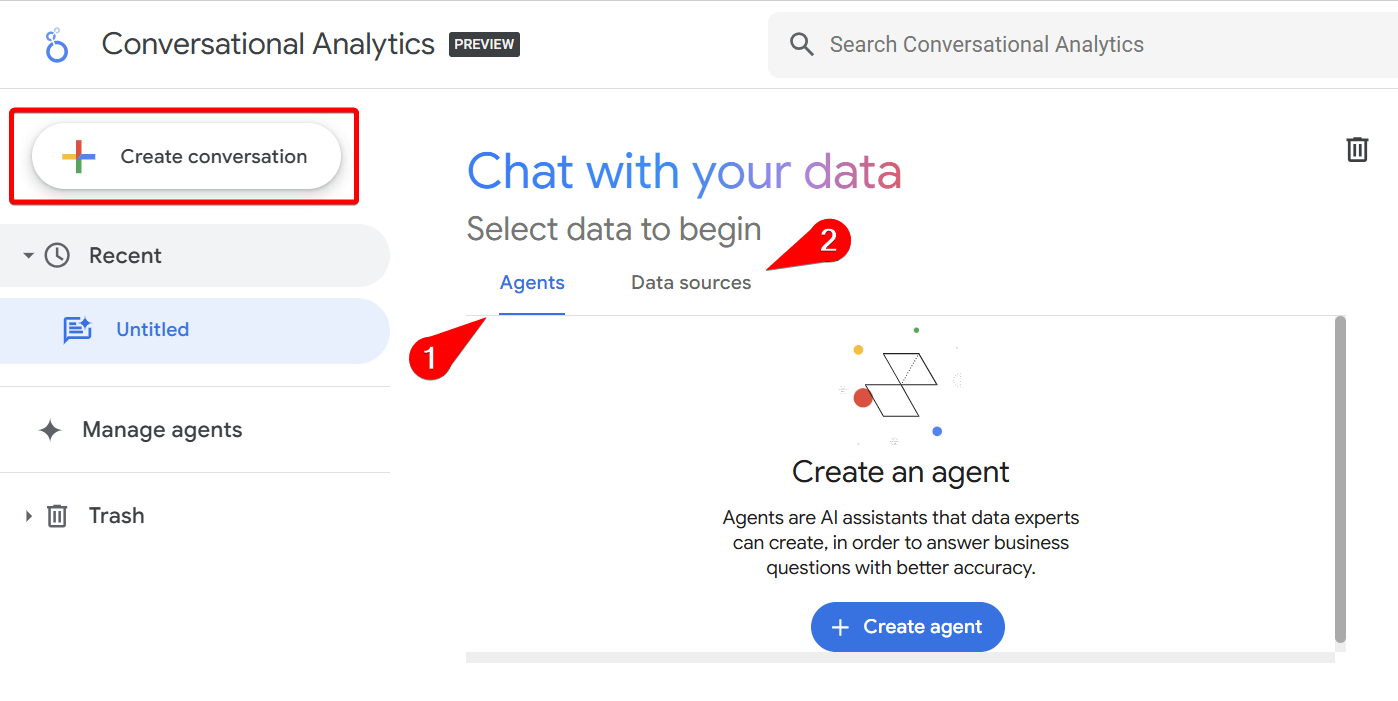Click the Trash bin sidebar icon

pos(58,516)
